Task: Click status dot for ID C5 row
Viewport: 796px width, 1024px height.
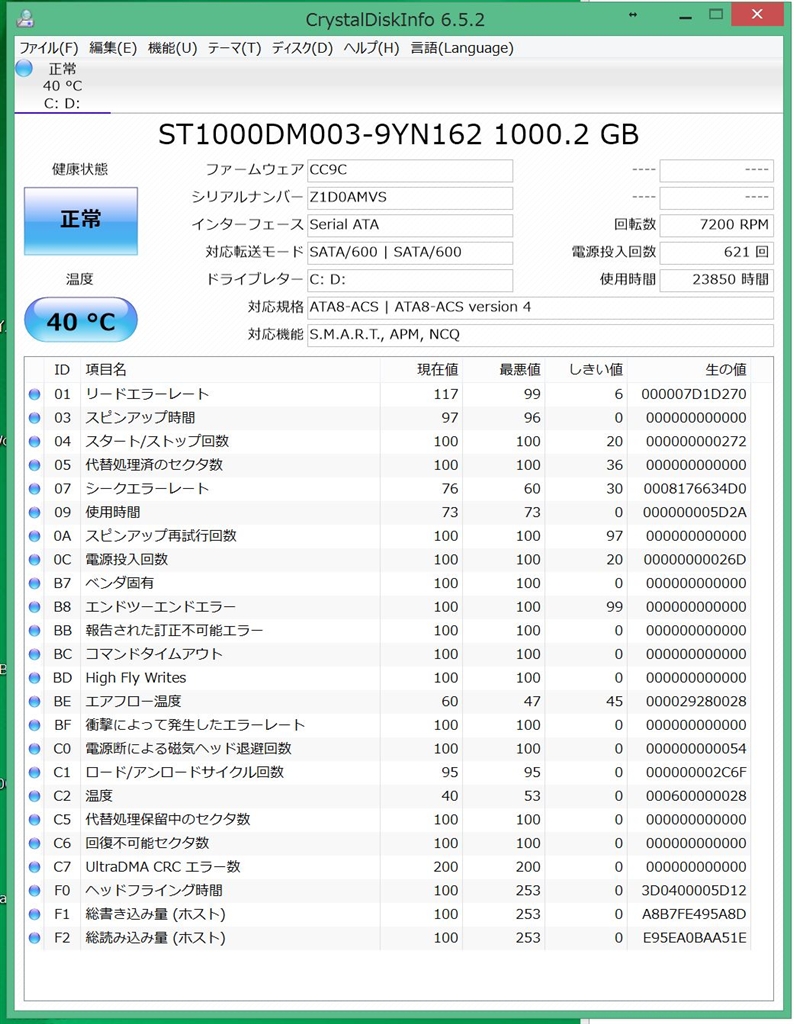Action: pos(35,820)
